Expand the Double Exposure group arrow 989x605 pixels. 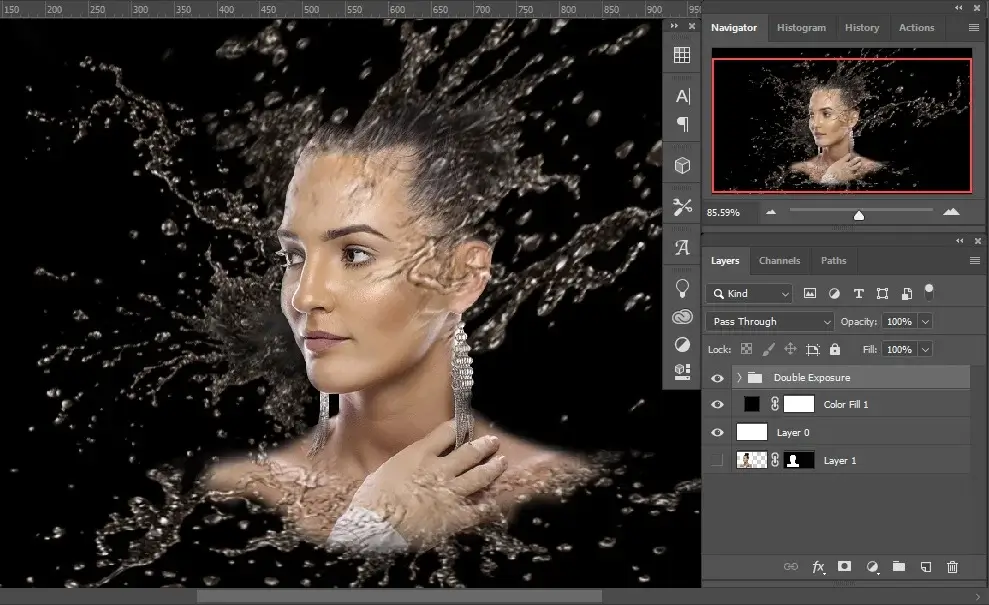pos(740,377)
